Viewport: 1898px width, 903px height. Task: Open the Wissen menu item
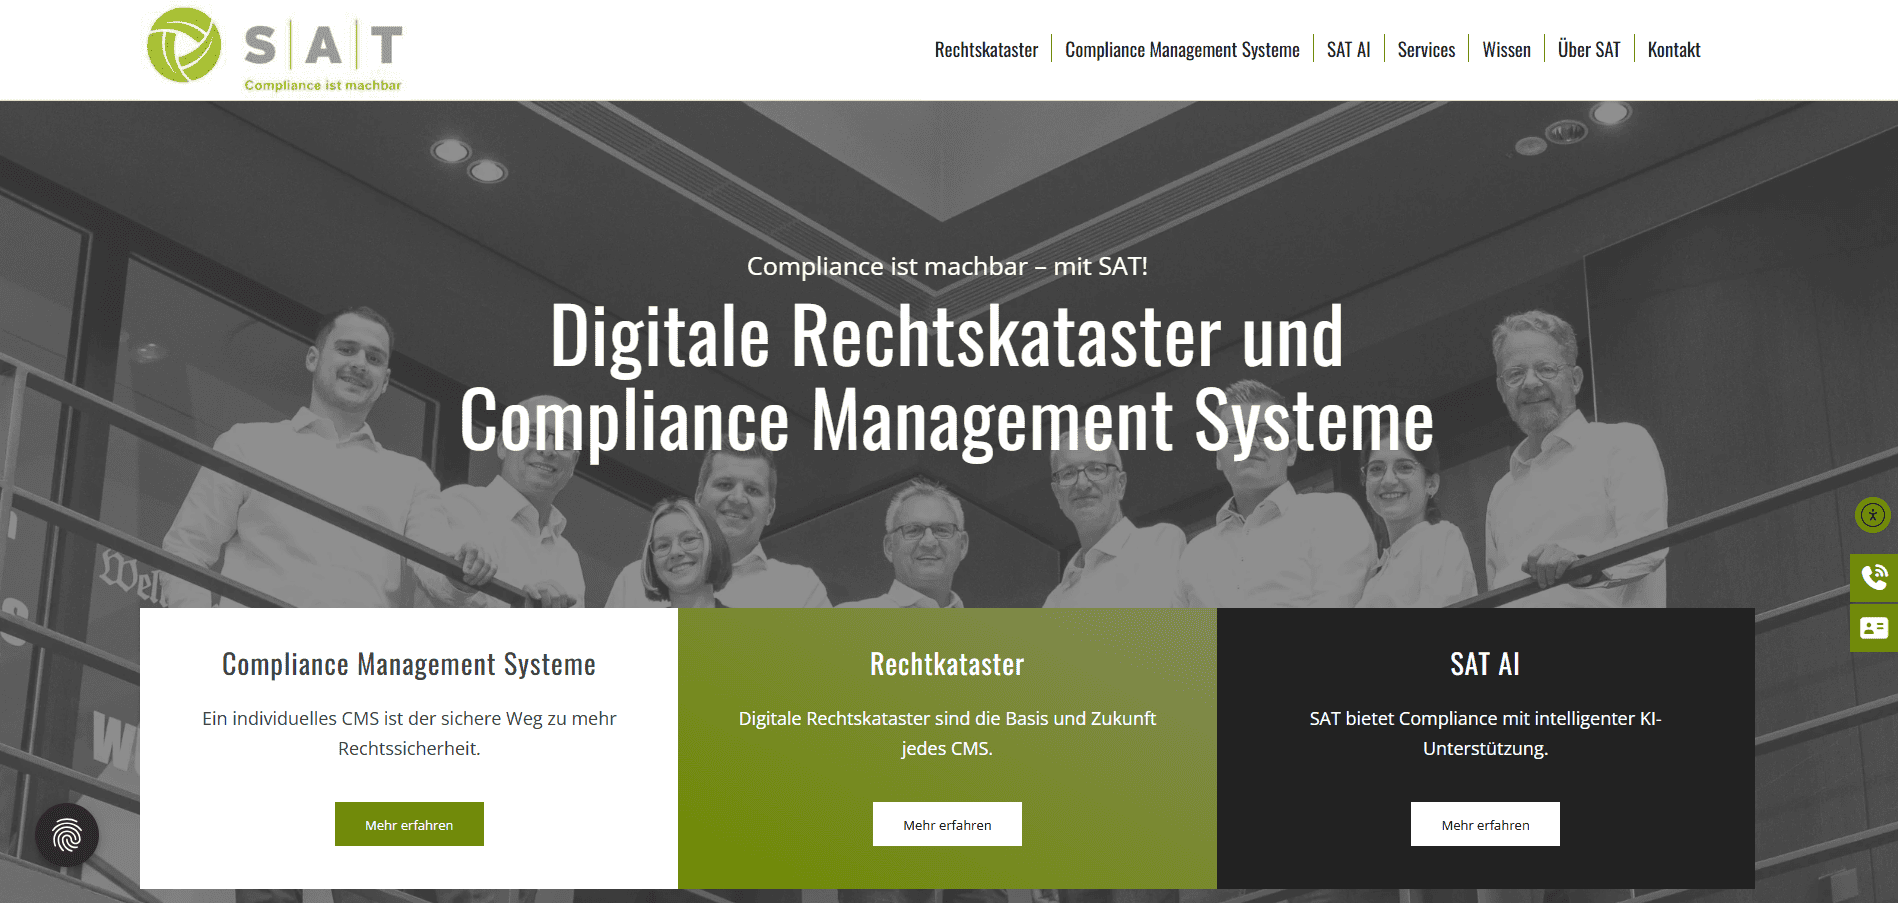(1506, 50)
